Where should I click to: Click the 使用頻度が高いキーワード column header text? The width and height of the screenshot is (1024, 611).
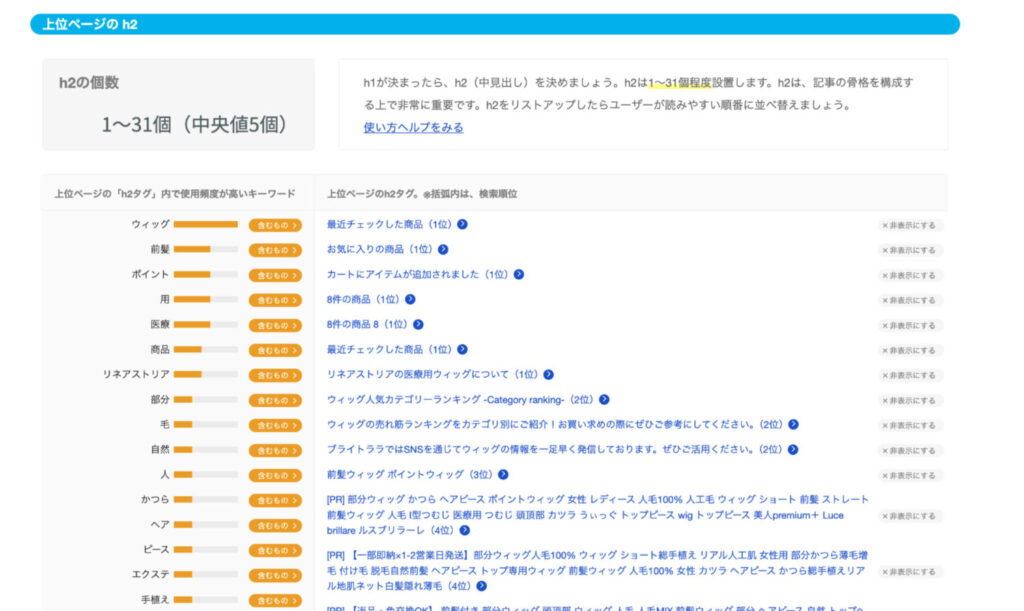175,194
